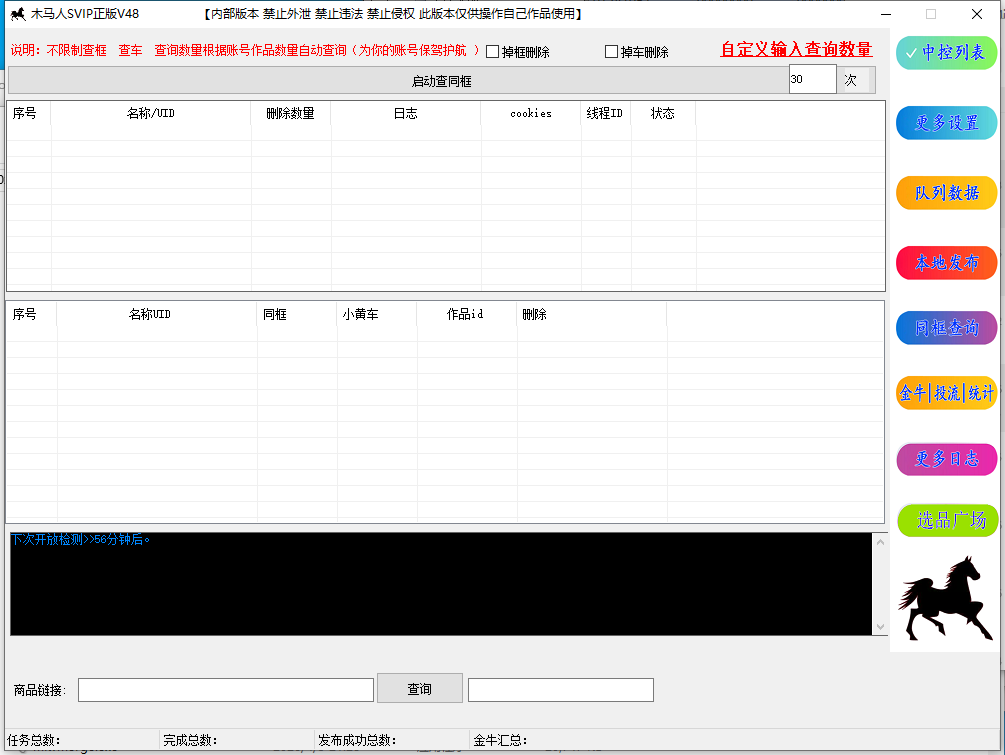
Task: Click scroll-down arrow of log console
Action: point(880,627)
